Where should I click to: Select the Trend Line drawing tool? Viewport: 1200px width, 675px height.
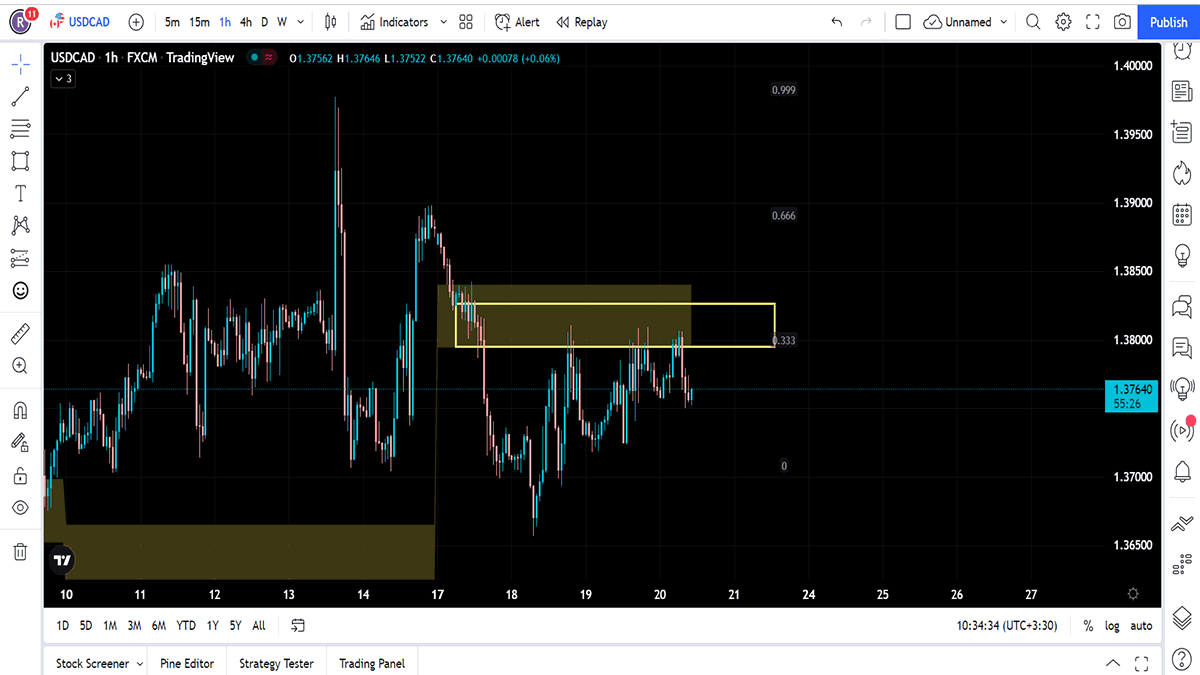click(20, 97)
